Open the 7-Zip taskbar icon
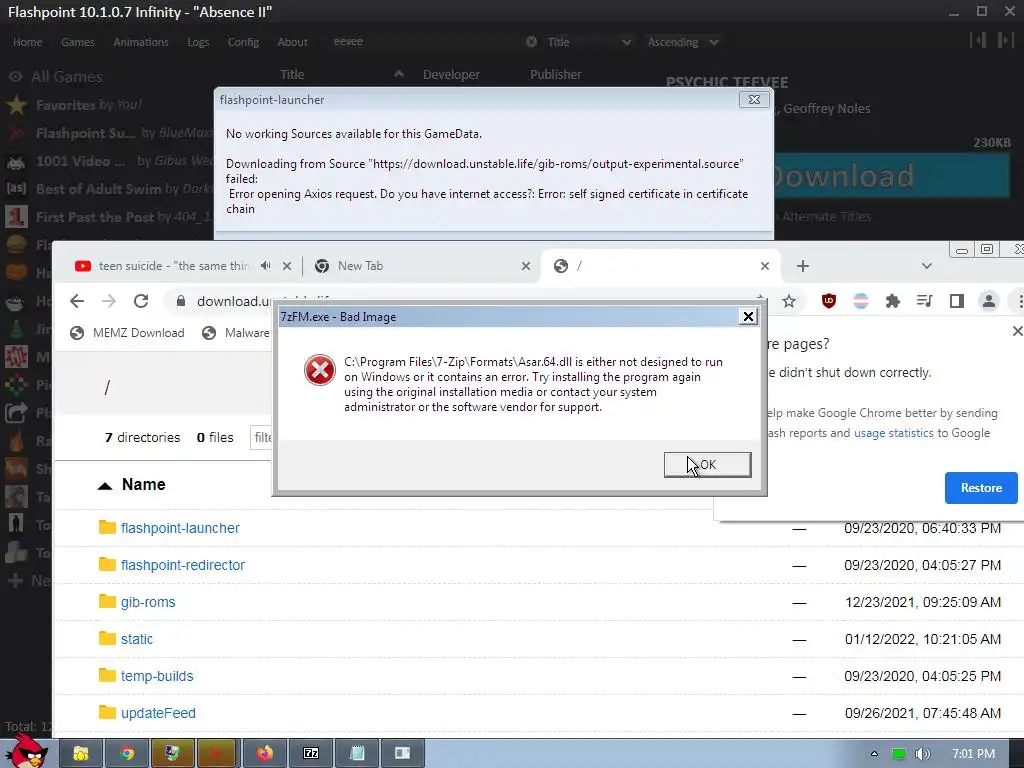 coord(311,754)
